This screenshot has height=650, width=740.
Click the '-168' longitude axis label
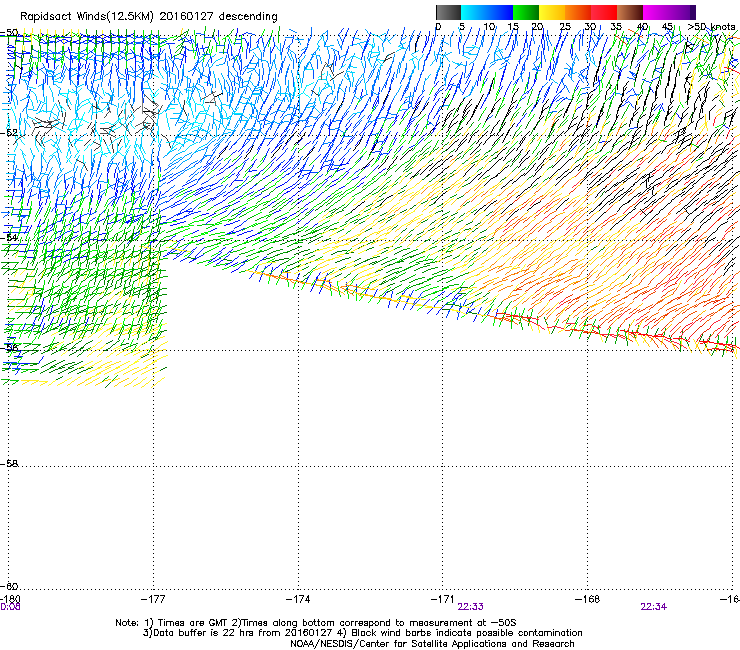(x=588, y=599)
